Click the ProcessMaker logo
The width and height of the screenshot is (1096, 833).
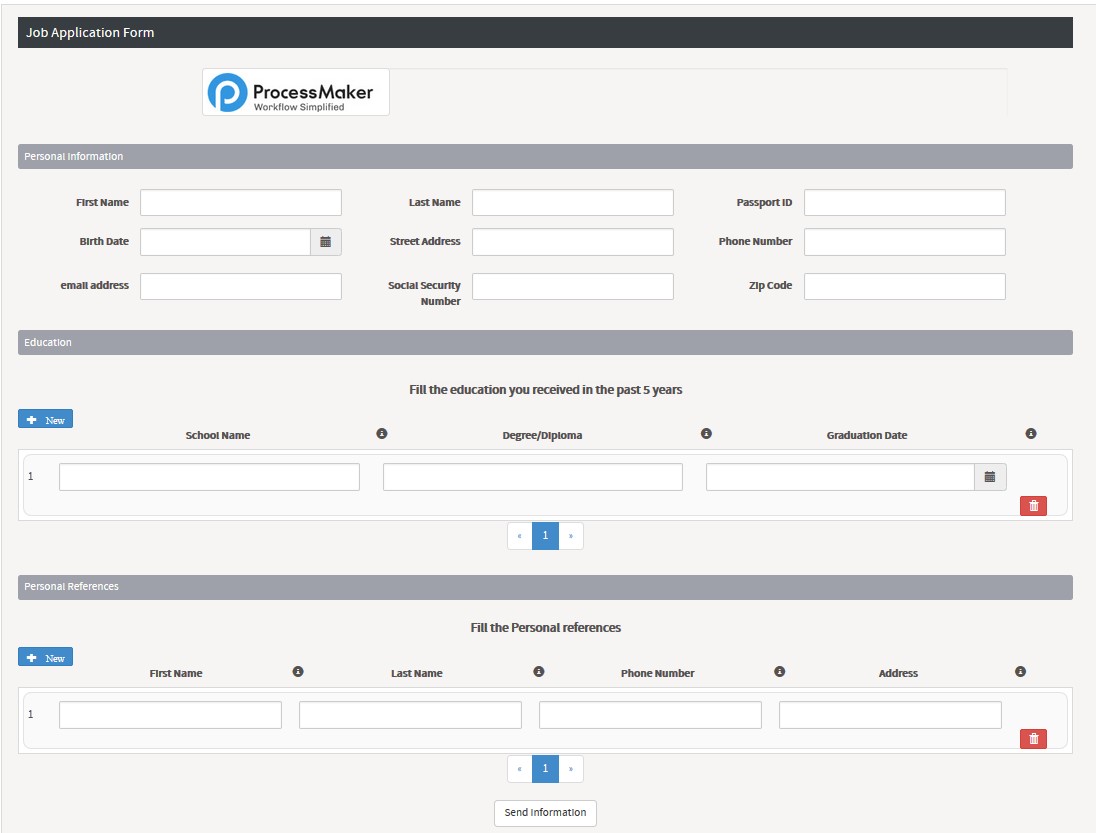[x=295, y=92]
